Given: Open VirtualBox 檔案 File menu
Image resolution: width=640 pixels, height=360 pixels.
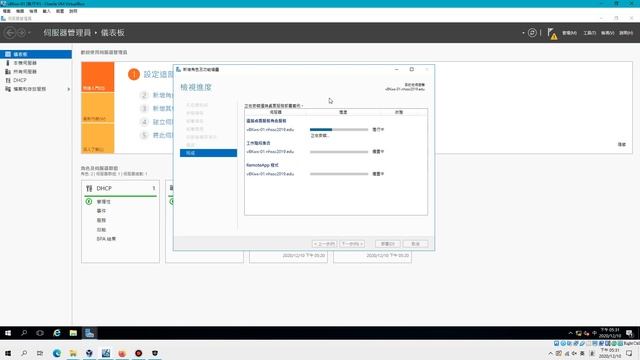Looking at the screenshot, I should coord(7,11).
